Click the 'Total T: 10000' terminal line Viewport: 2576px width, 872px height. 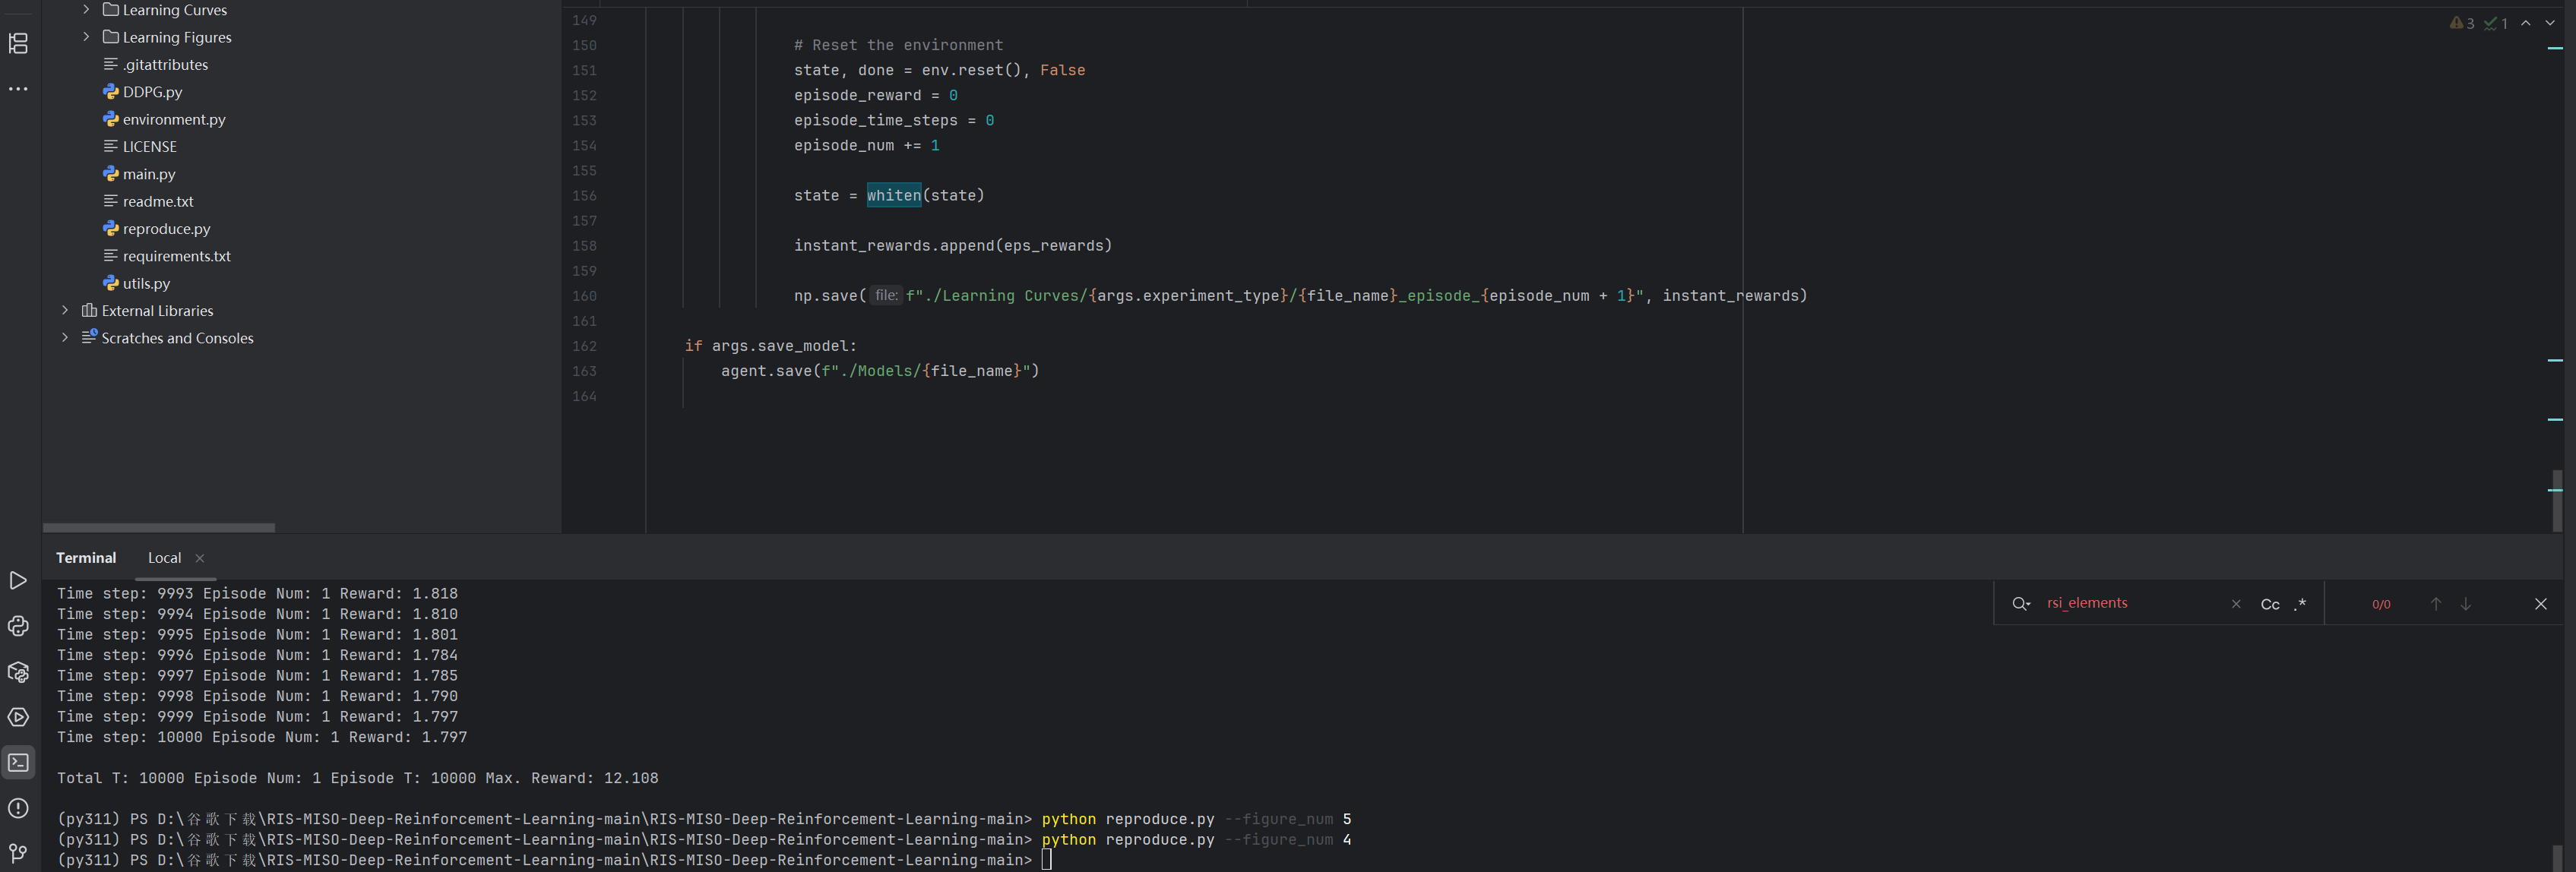click(357, 778)
